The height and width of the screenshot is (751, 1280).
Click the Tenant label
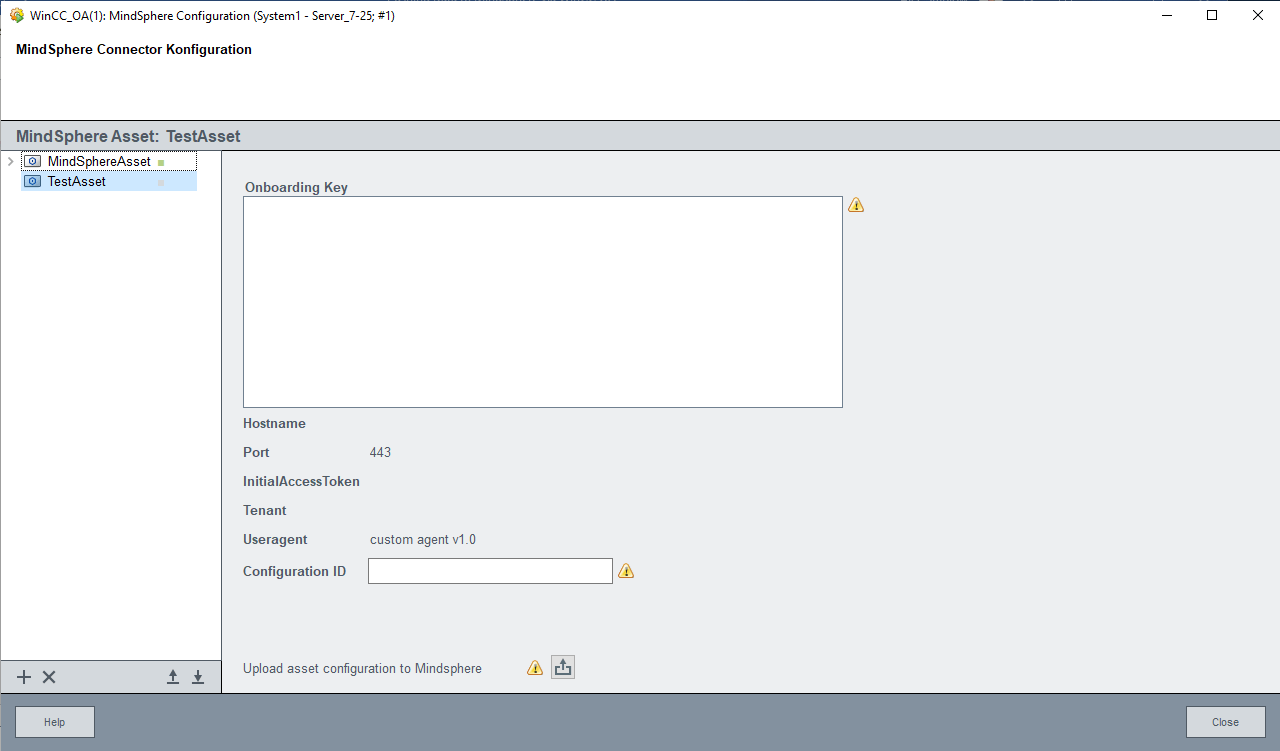point(265,510)
